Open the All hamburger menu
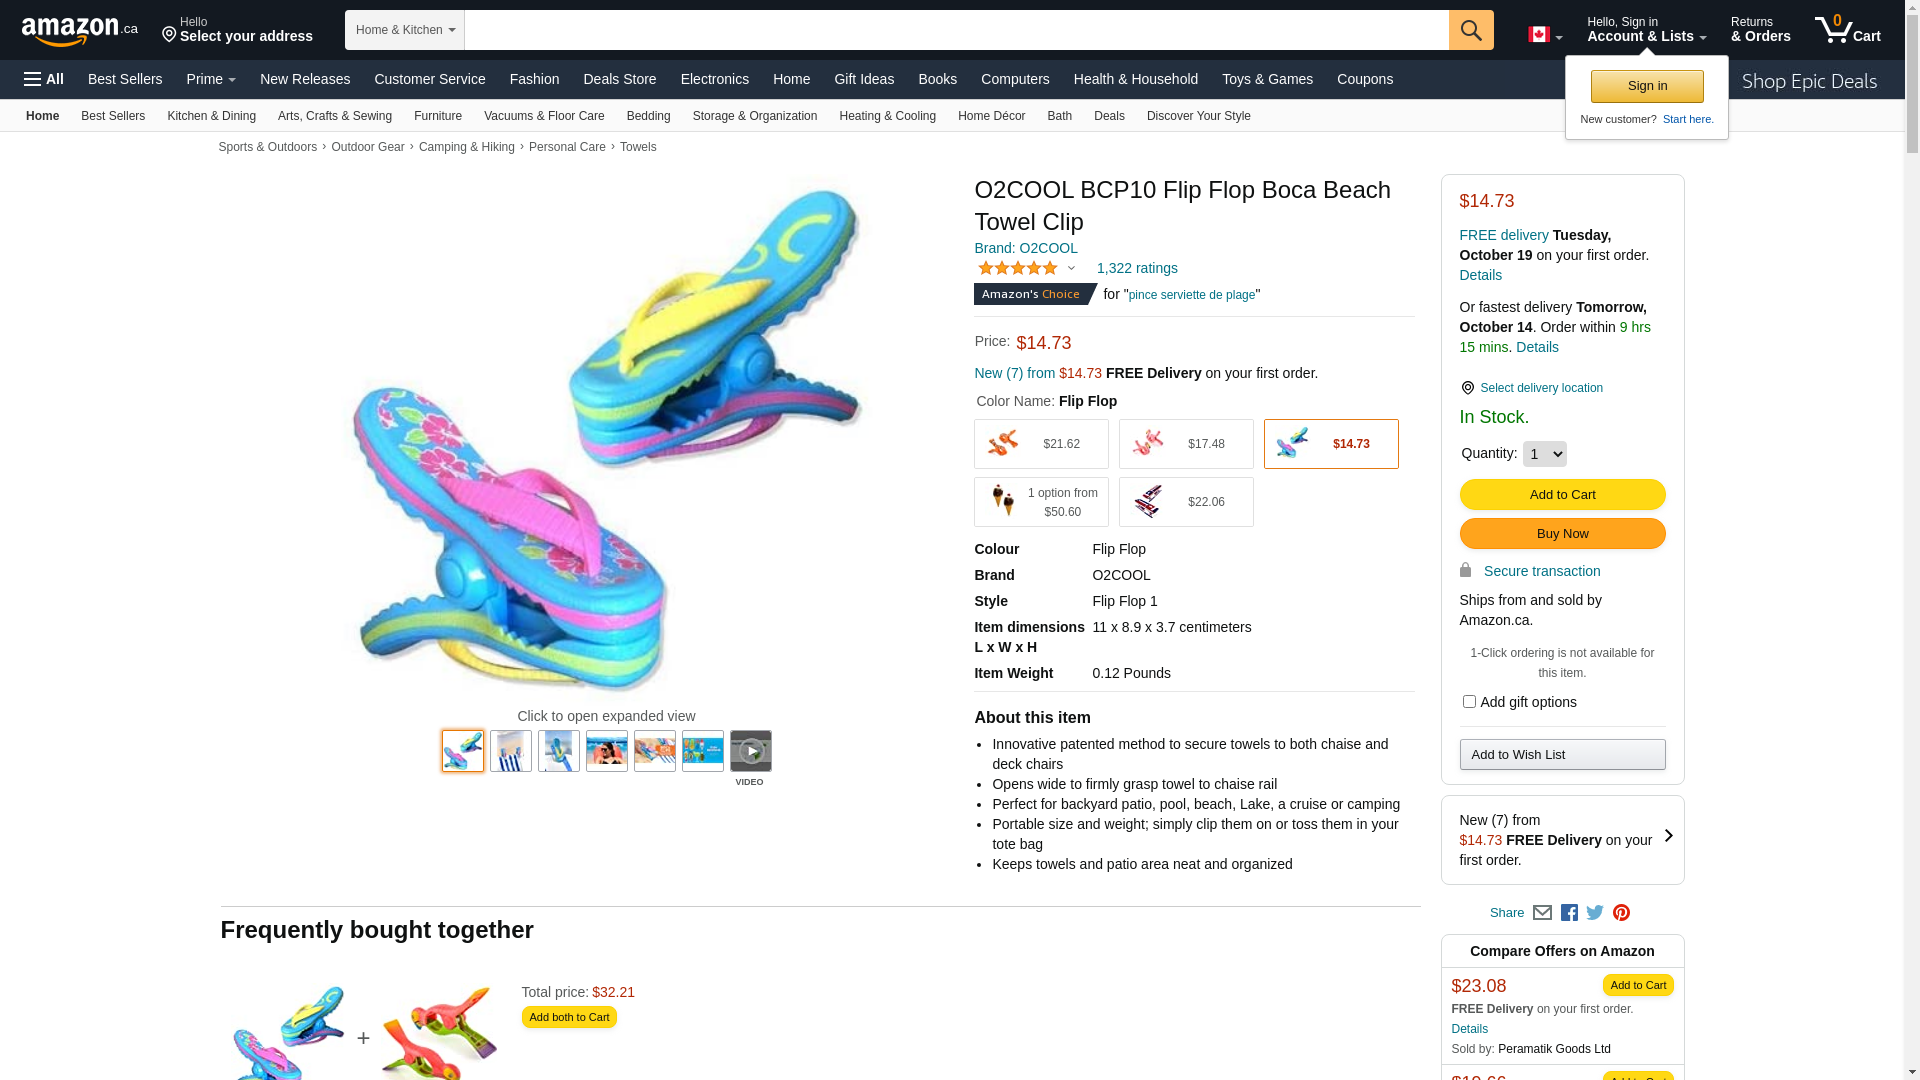 pos(44,79)
